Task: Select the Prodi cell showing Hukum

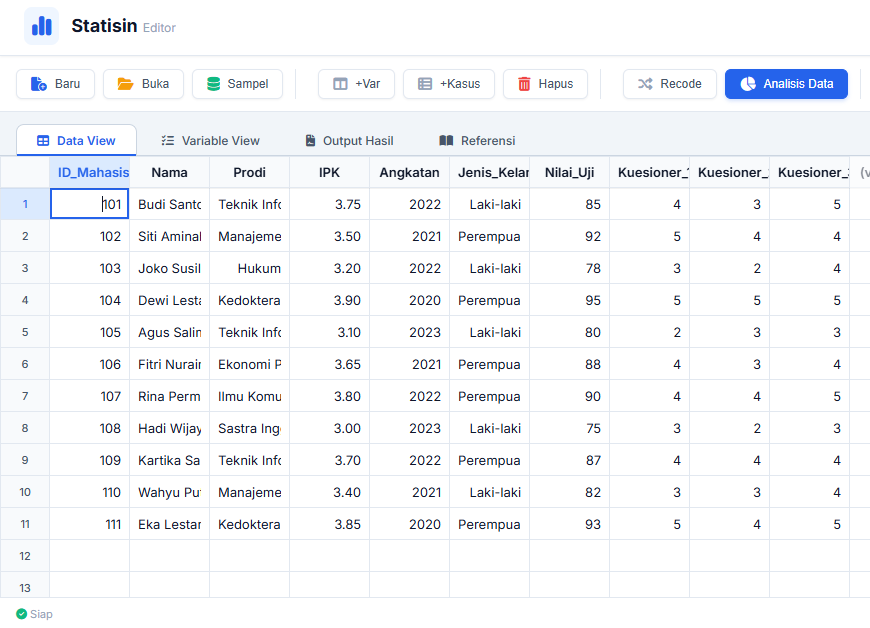Action: pyautogui.click(x=249, y=268)
